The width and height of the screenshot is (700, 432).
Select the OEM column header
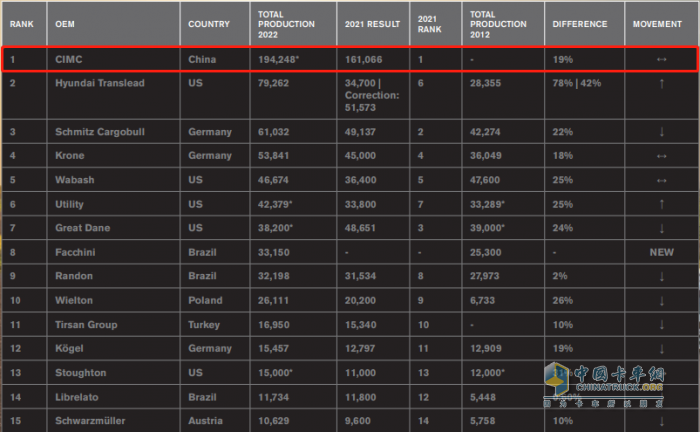tap(66, 23)
